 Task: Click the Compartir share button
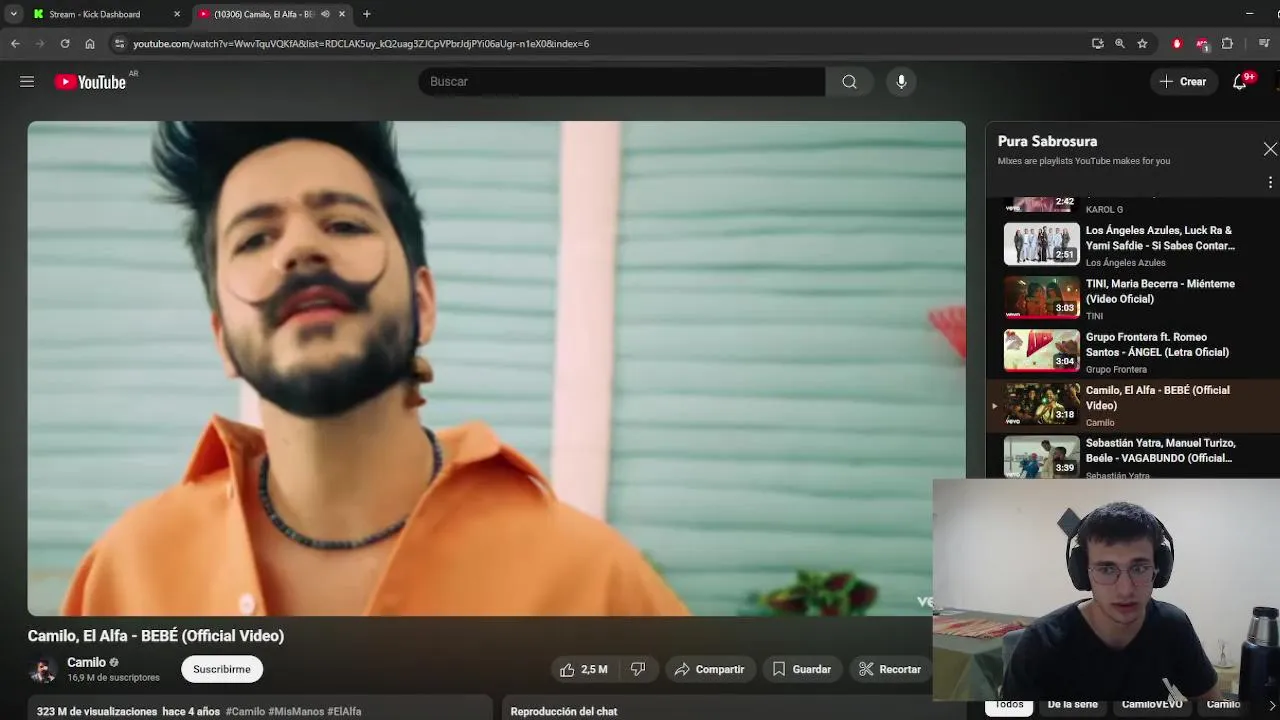[709, 669]
